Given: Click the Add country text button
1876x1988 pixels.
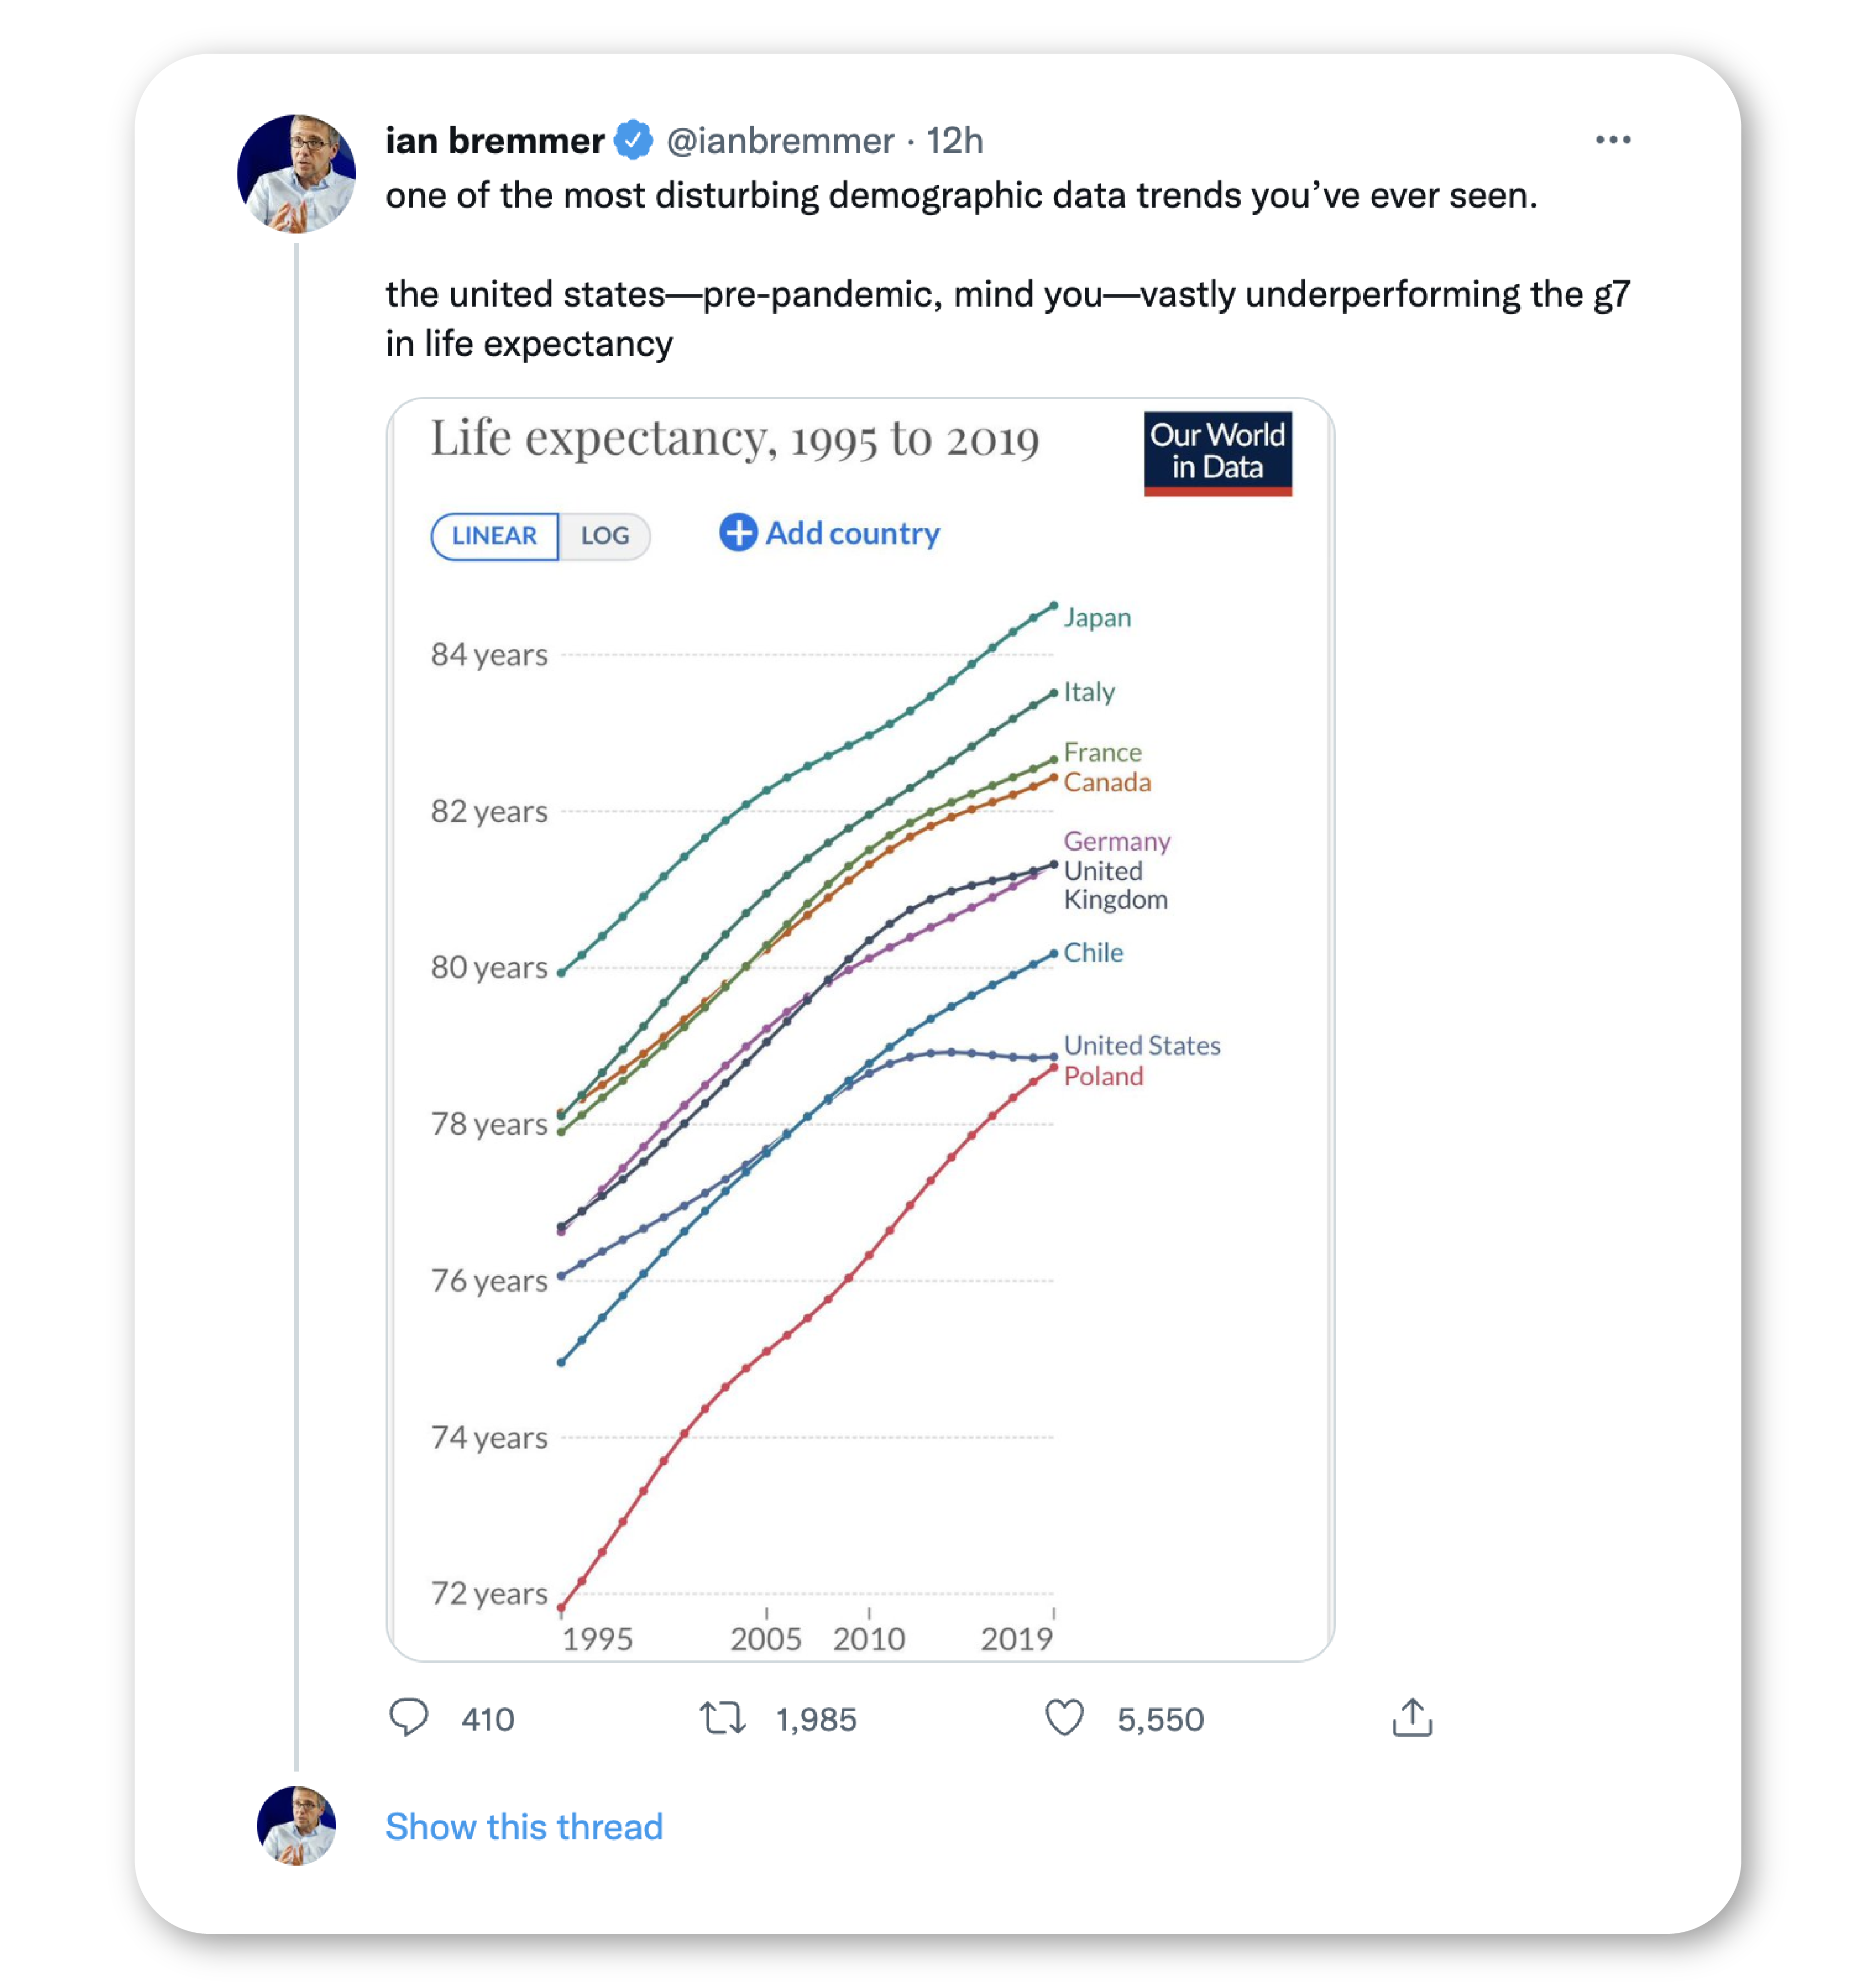Looking at the screenshot, I should tap(852, 533).
